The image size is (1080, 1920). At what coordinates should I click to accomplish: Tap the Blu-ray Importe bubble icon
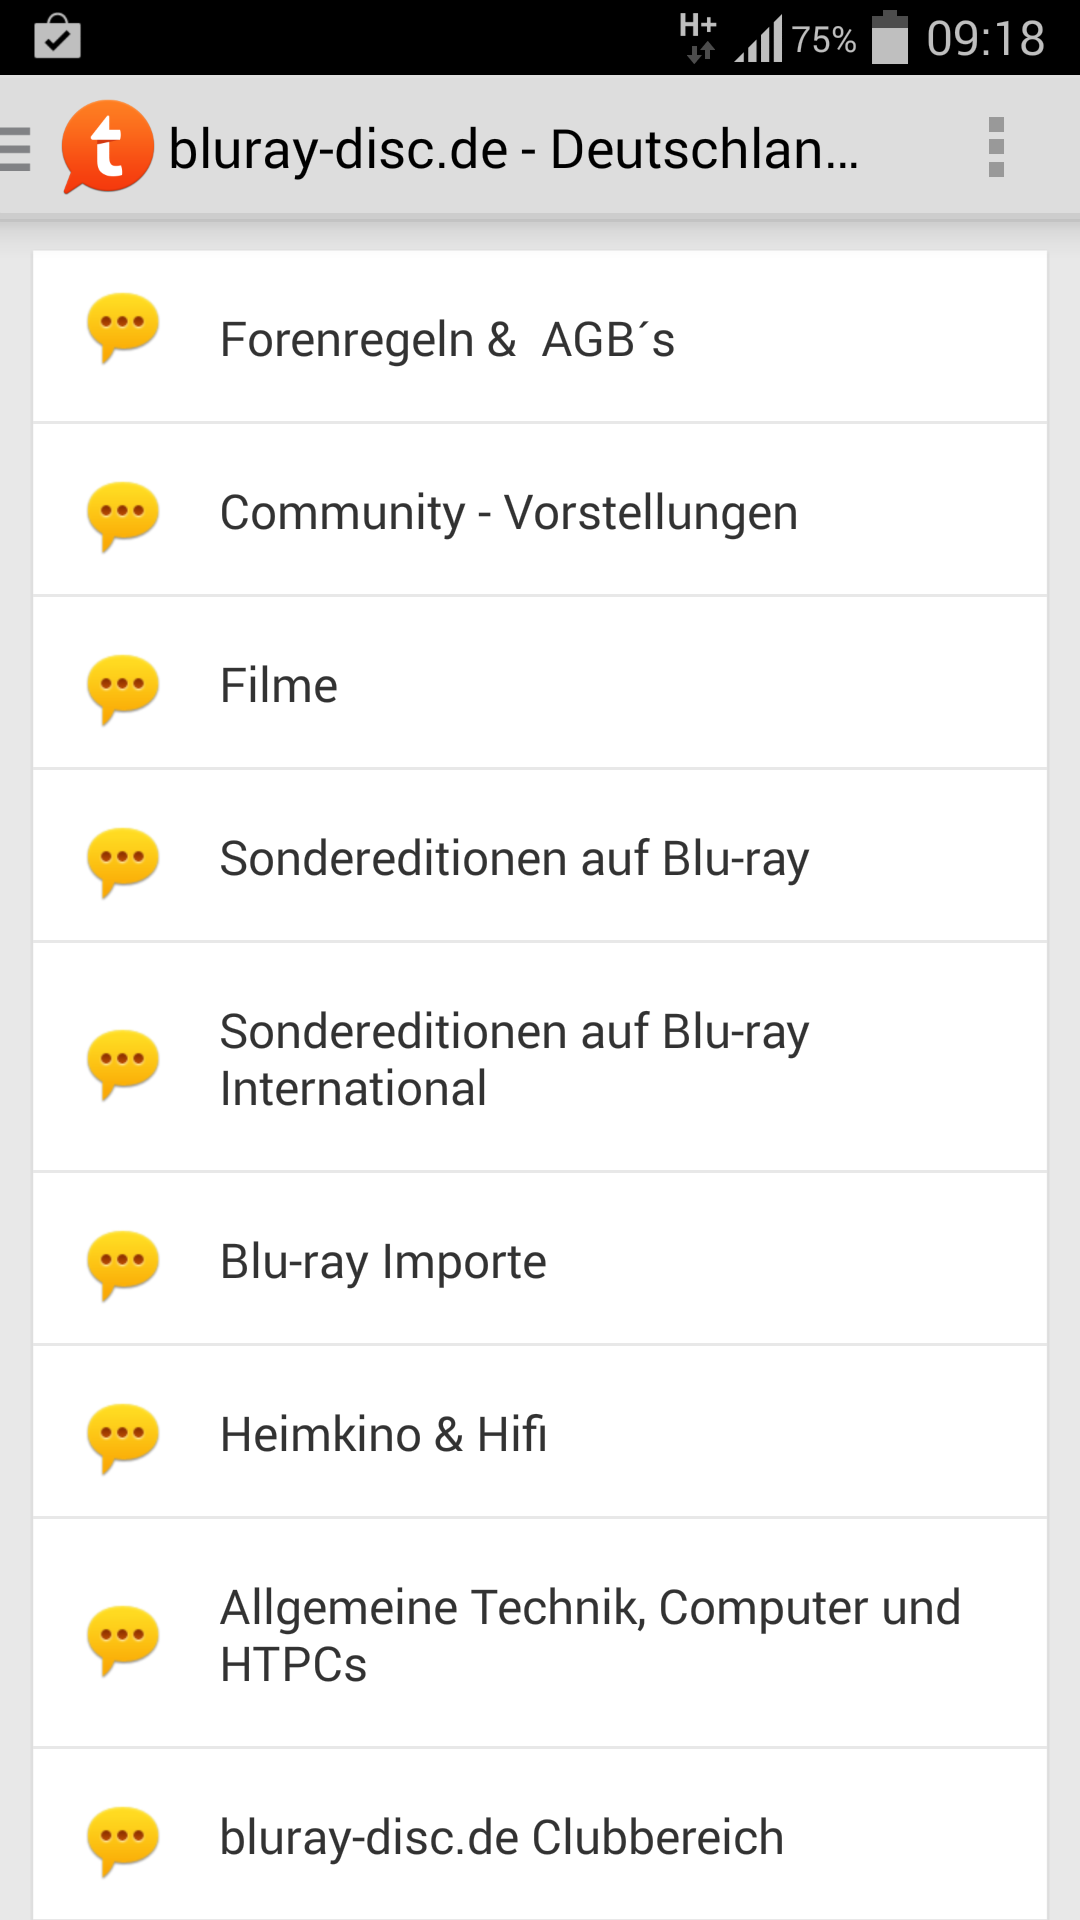click(123, 1263)
